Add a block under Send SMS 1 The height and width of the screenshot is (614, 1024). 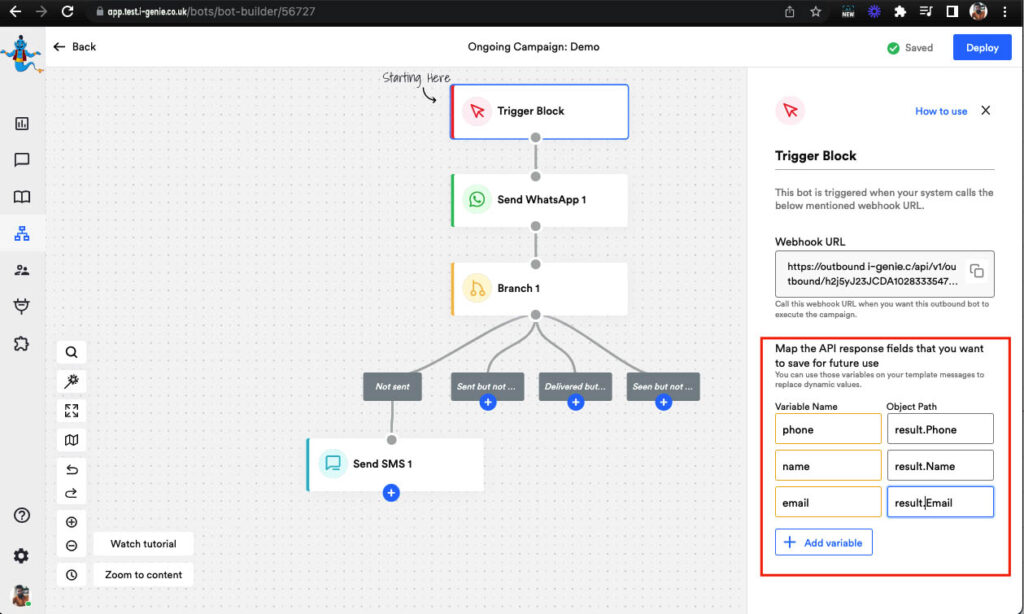pos(391,493)
